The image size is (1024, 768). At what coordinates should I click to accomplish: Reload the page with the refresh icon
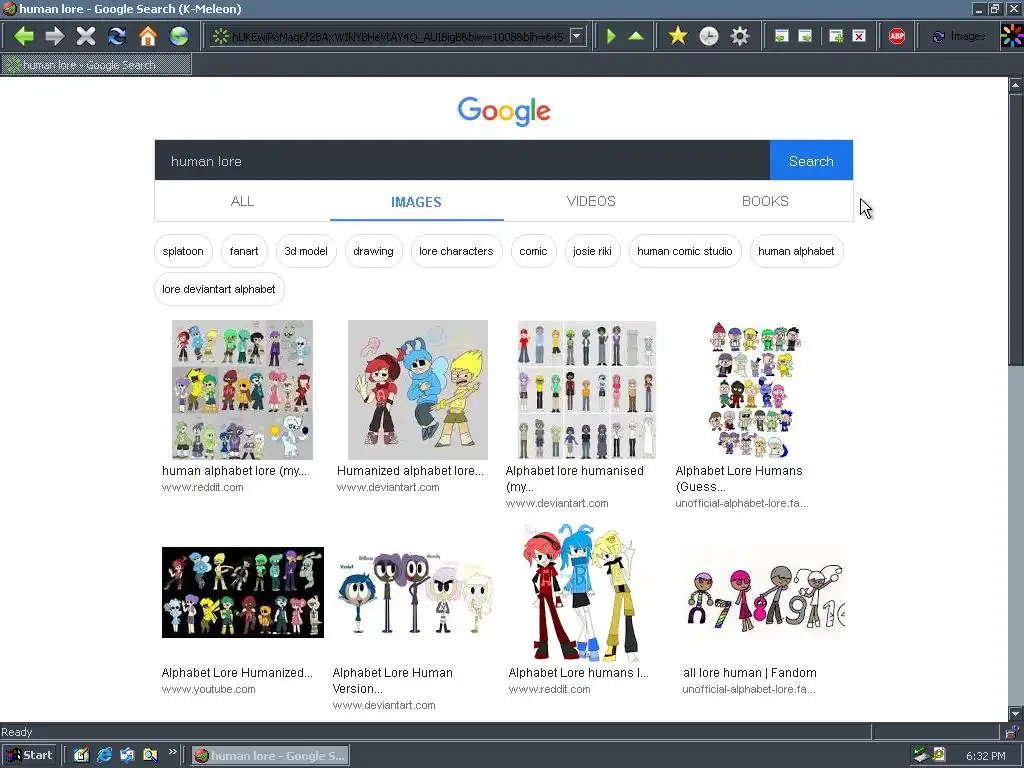click(x=117, y=36)
